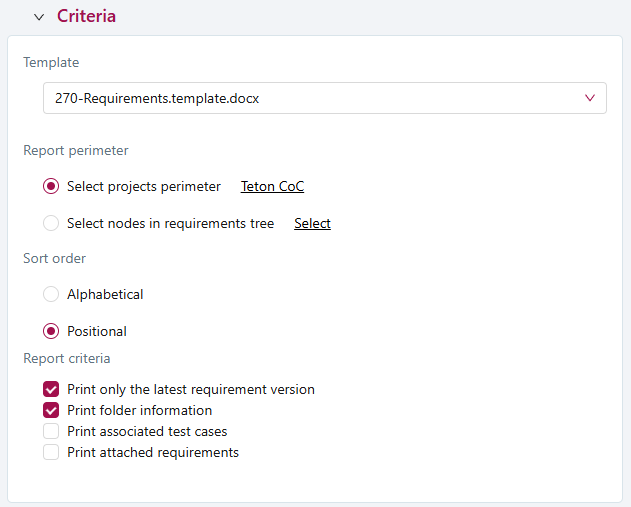Click the Criteria section heading
631x507 pixels.
pos(86,16)
